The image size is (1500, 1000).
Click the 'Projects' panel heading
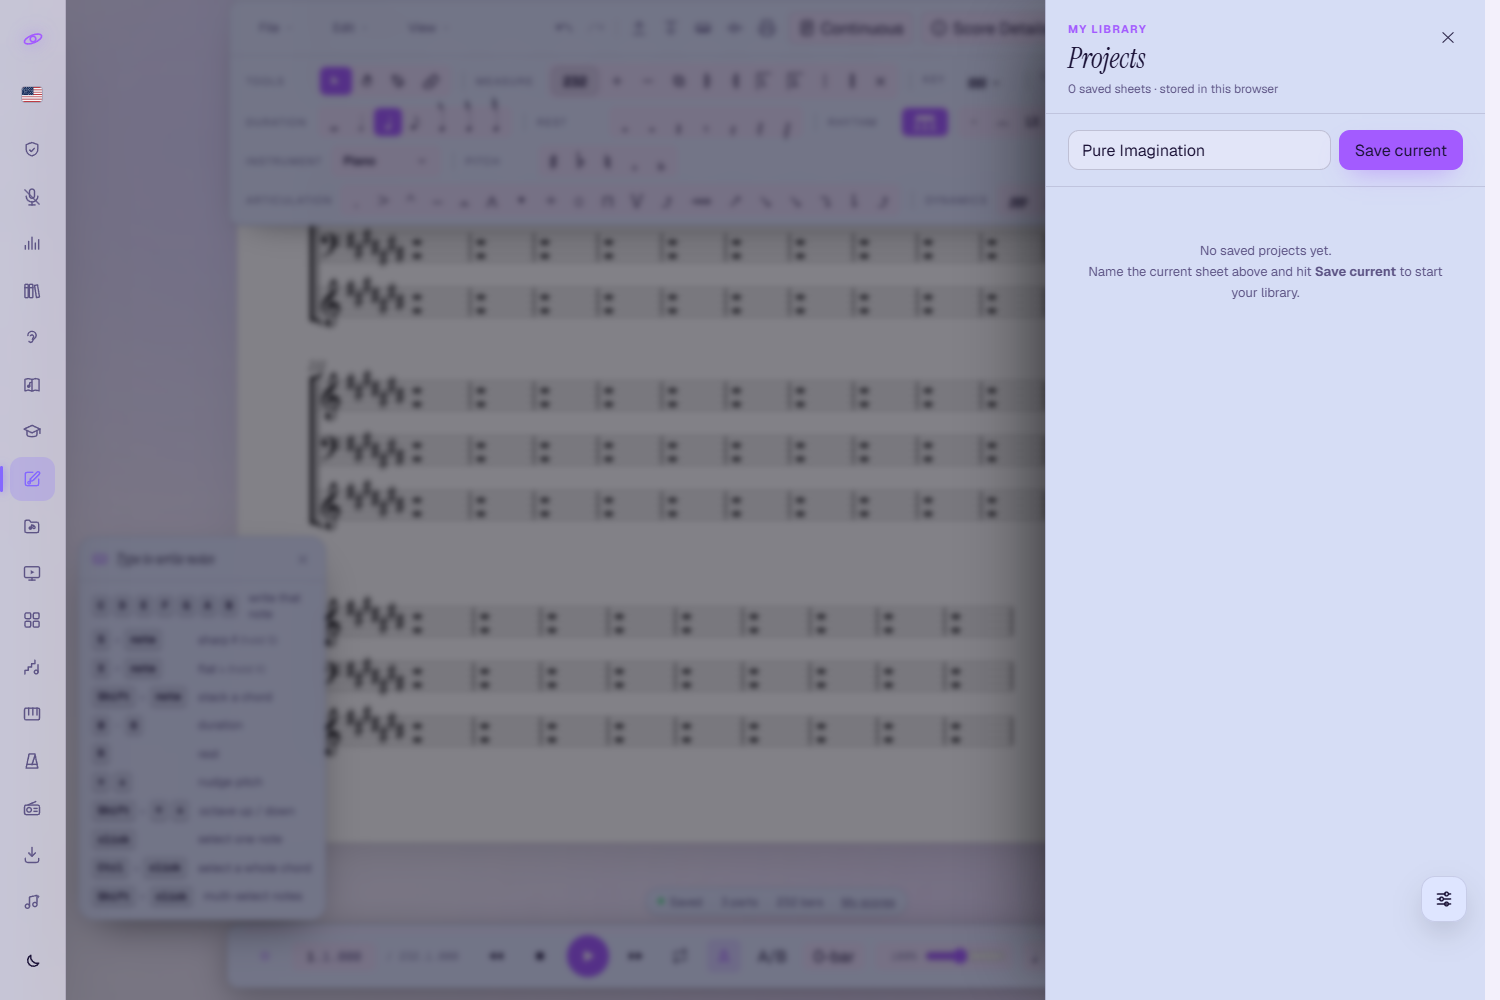pyautogui.click(x=1106, y=58)
